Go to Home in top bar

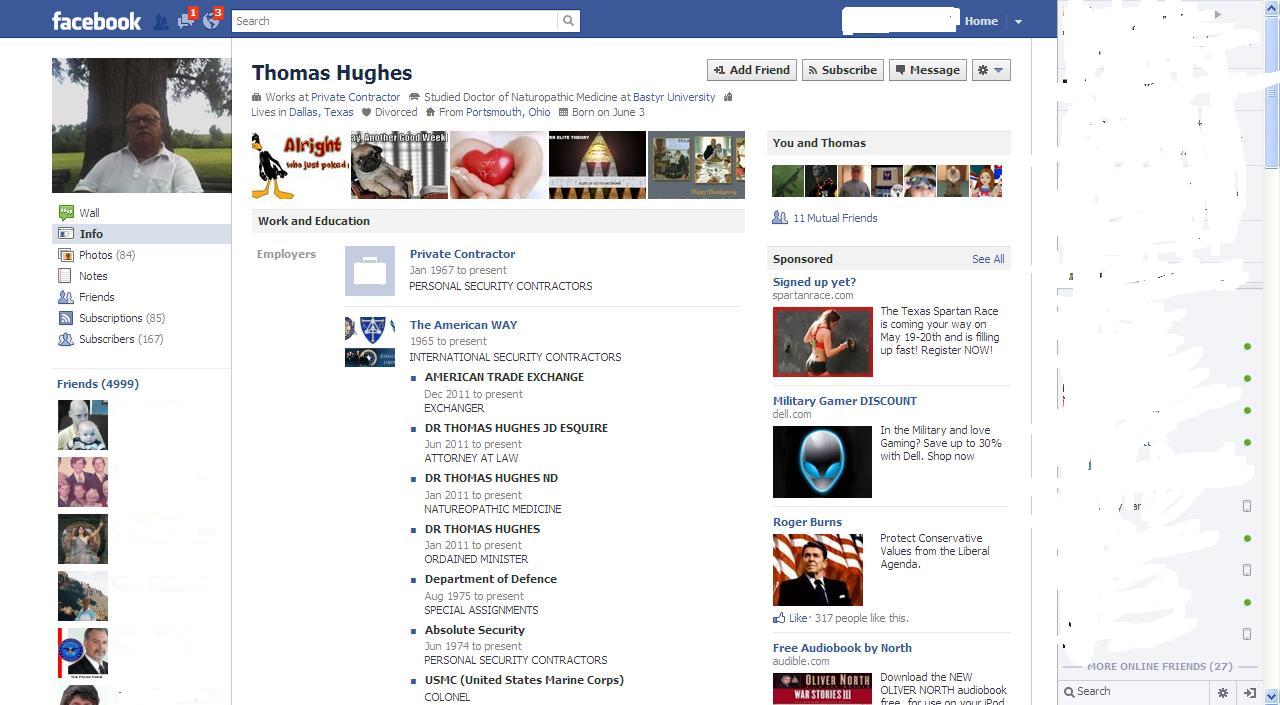click(x=981, y=21)
